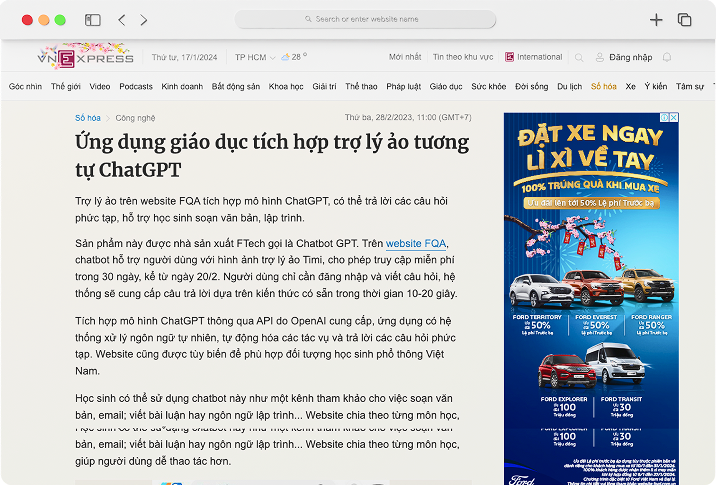
Task: Open the Góc nhìn menu
Action: [x=26, y=86]
